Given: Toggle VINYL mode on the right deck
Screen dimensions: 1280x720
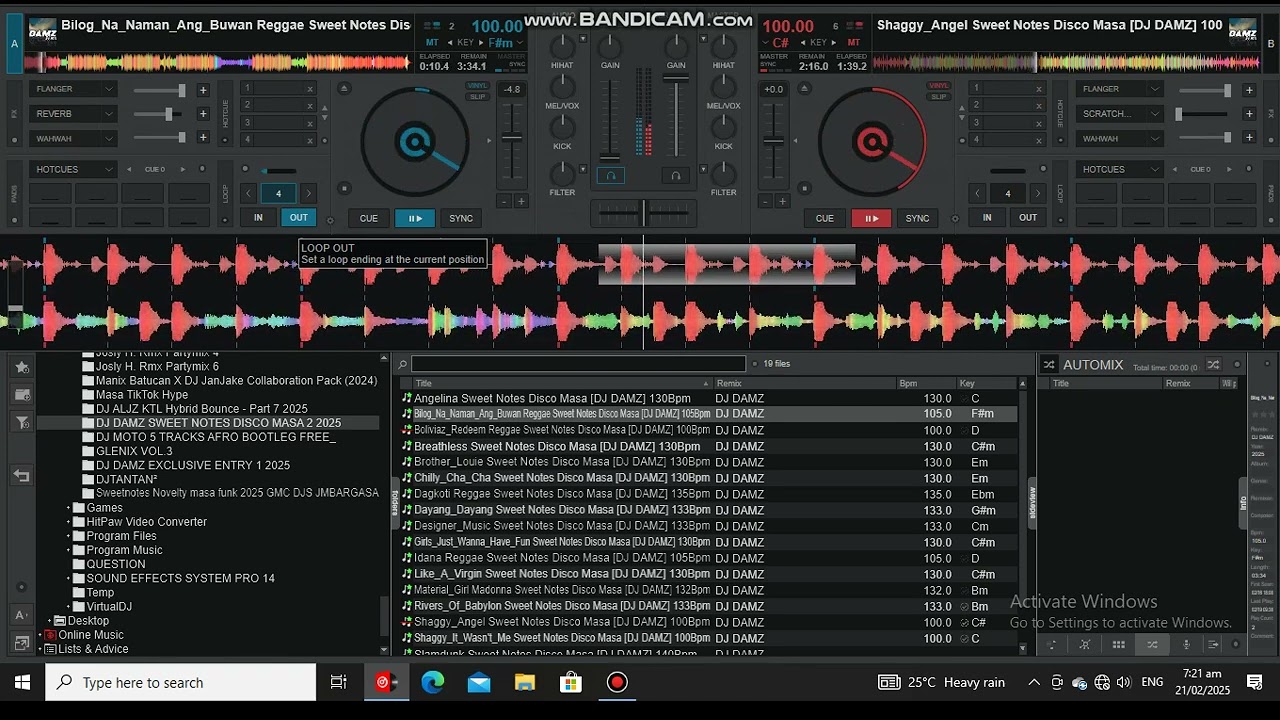Looking at the screenshot, I should click(939, 86).
